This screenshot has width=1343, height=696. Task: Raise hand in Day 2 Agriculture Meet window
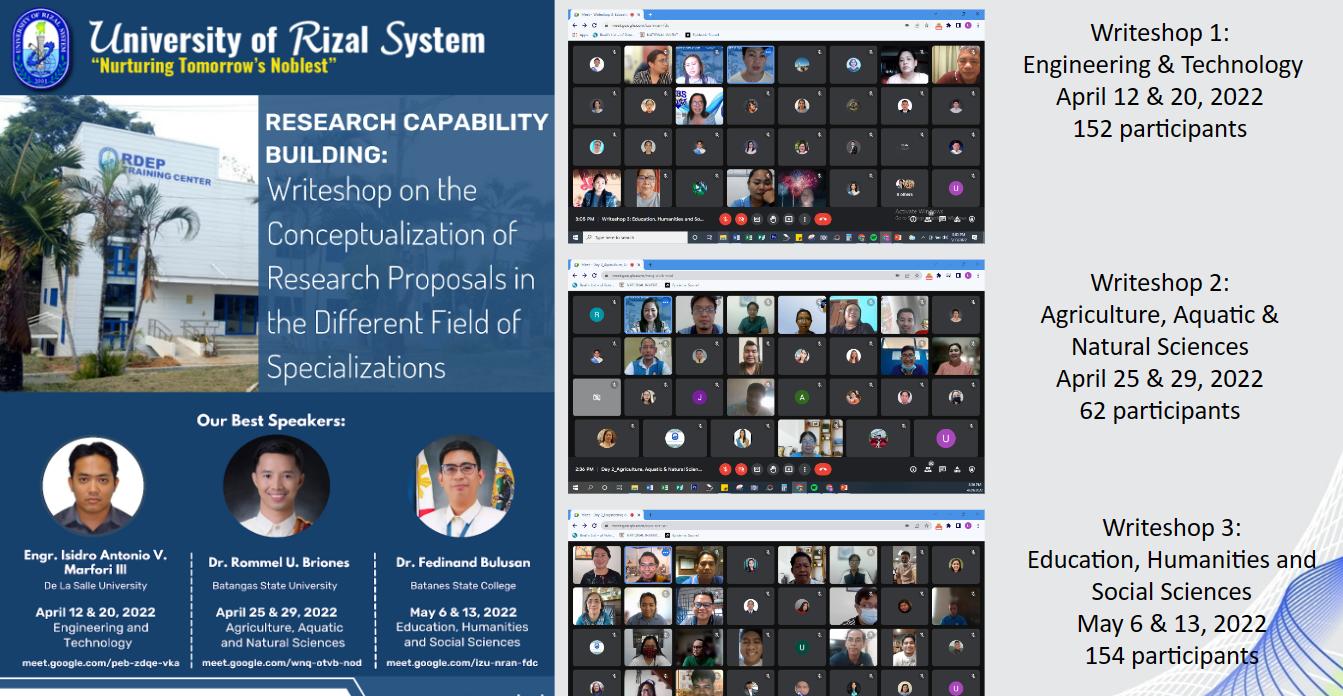(773, 469)
